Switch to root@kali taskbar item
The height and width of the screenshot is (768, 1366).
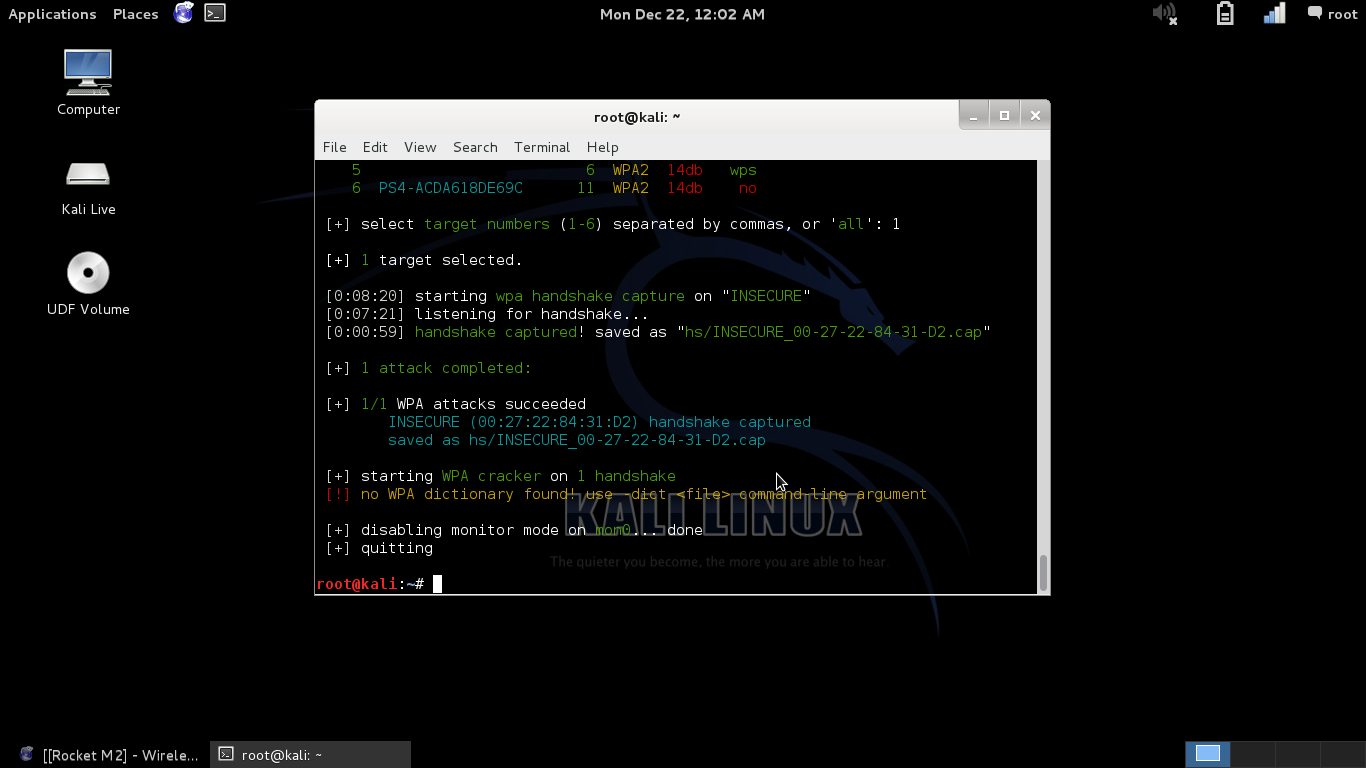pos(312,755)
